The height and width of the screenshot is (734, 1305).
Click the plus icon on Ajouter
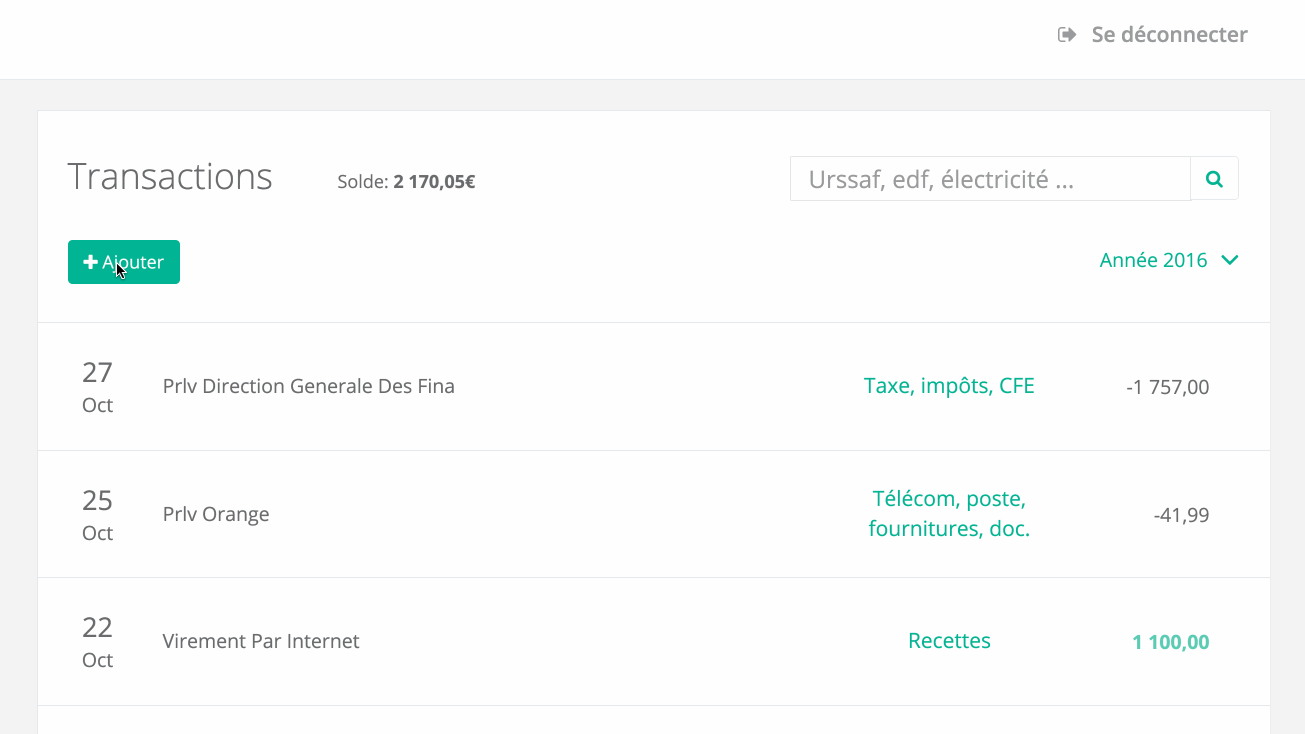pos(90,262)
